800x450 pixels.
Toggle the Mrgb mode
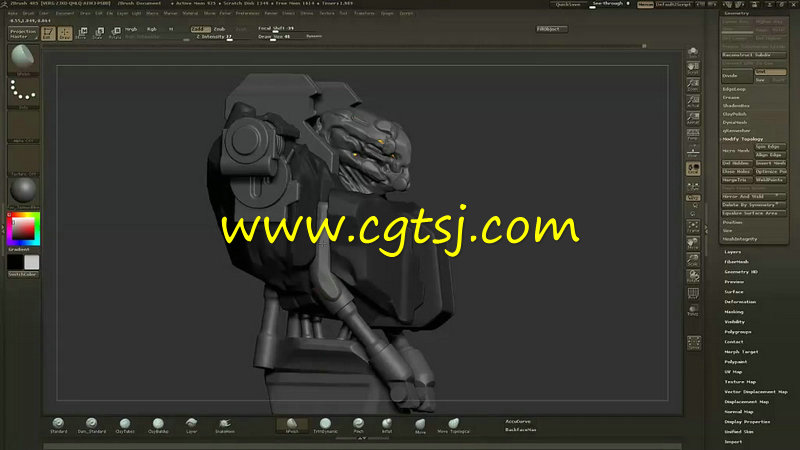click(x=131, y=30)
